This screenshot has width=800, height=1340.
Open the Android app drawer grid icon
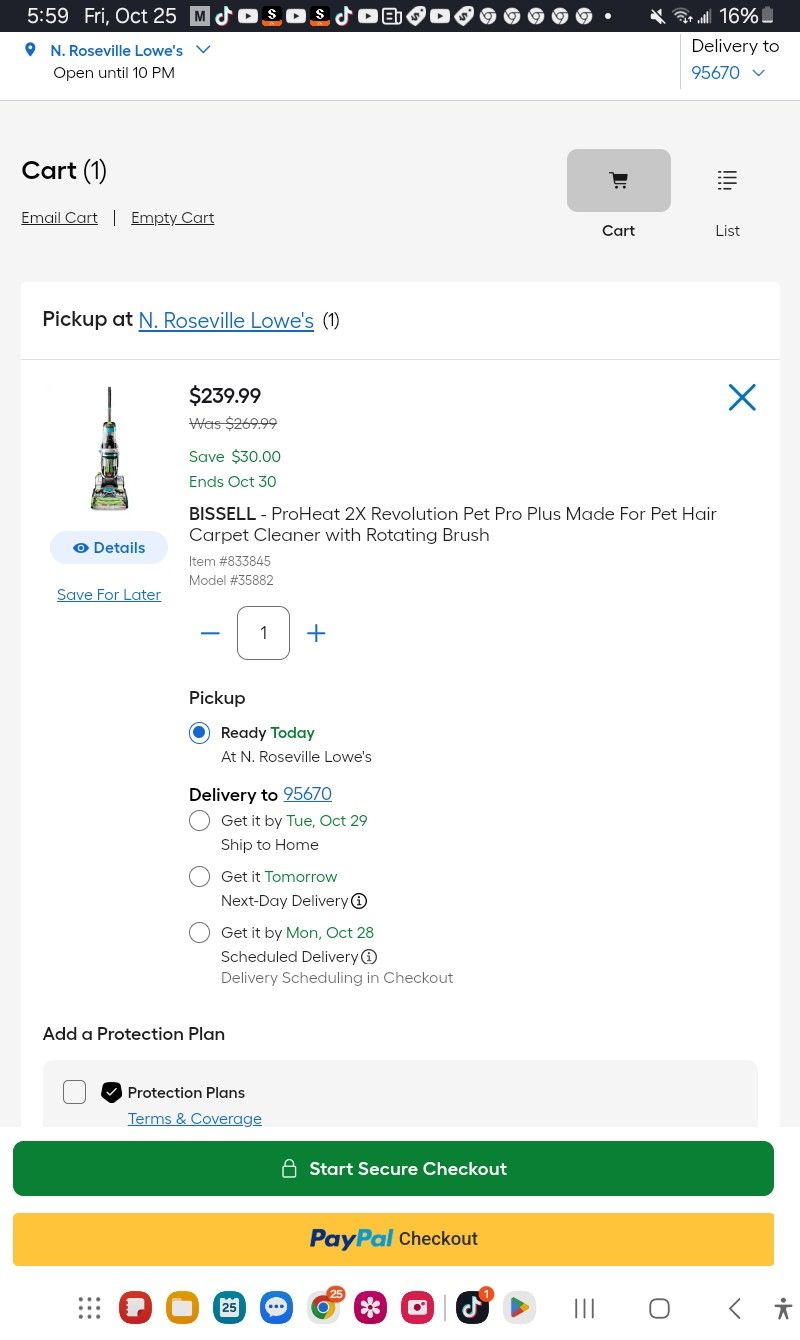(x=90, y=1307)
